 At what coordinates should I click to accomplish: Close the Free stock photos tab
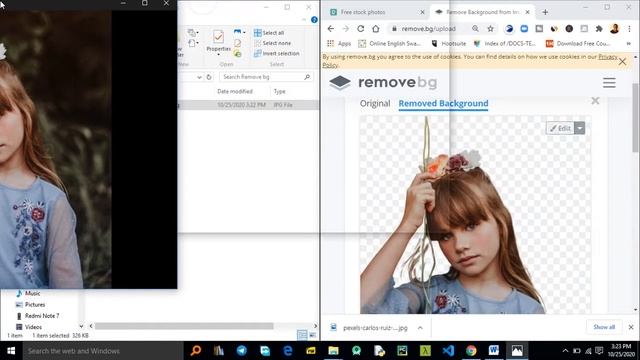click(422, 12)
